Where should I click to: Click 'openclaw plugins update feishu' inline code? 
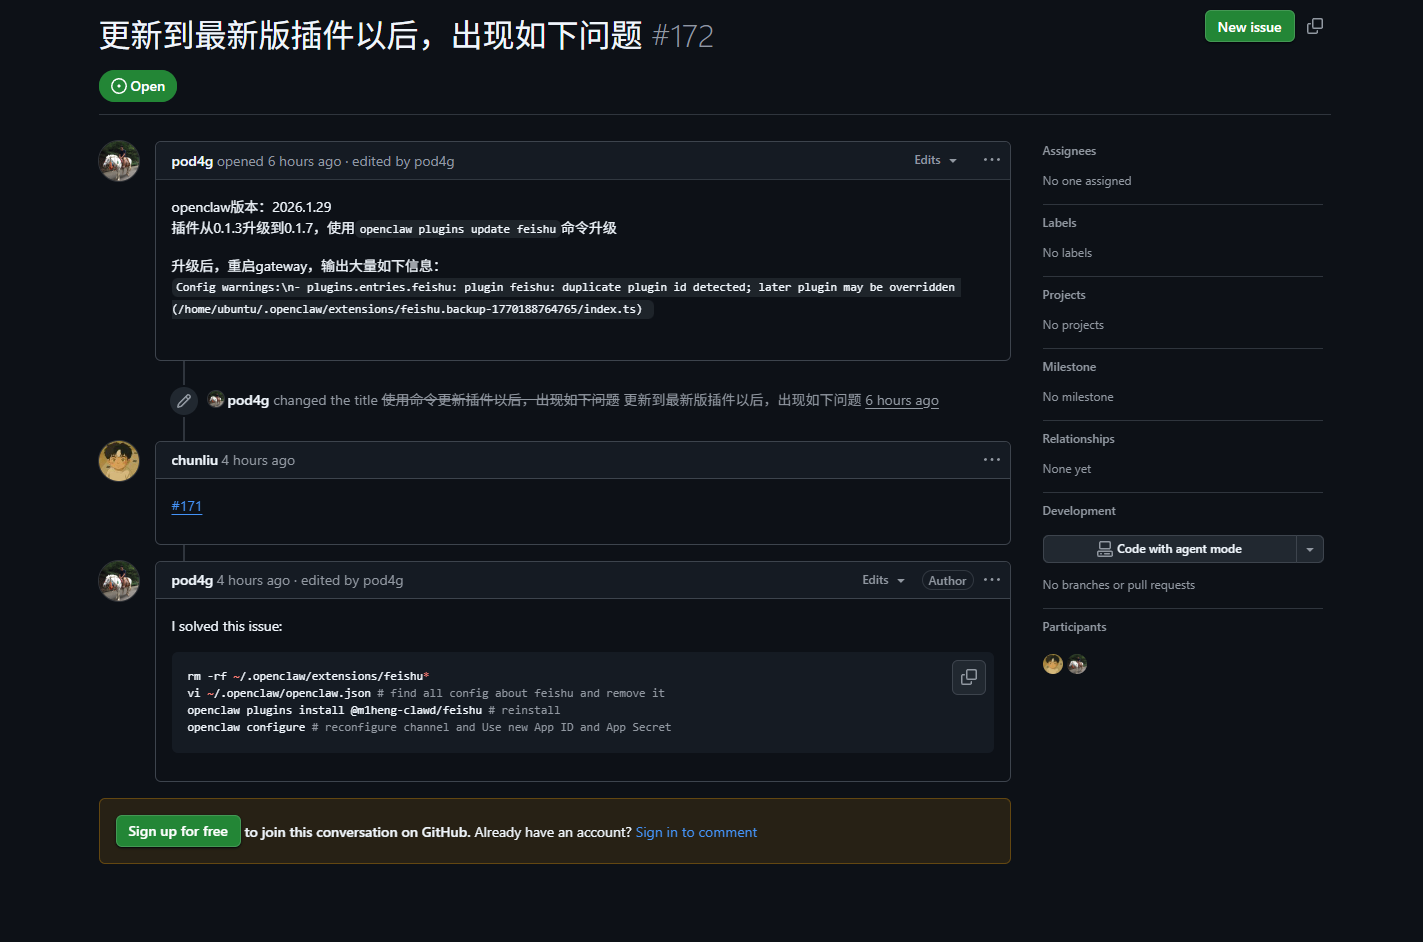pos(458,229)
